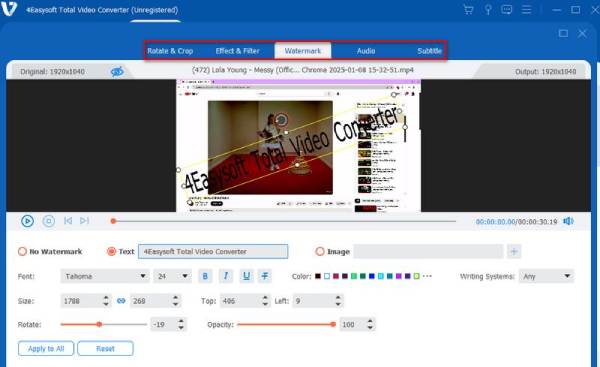Toggle the size aspect ratio link
The height and width of the screenshot is (367, 600).
point(121,301)
